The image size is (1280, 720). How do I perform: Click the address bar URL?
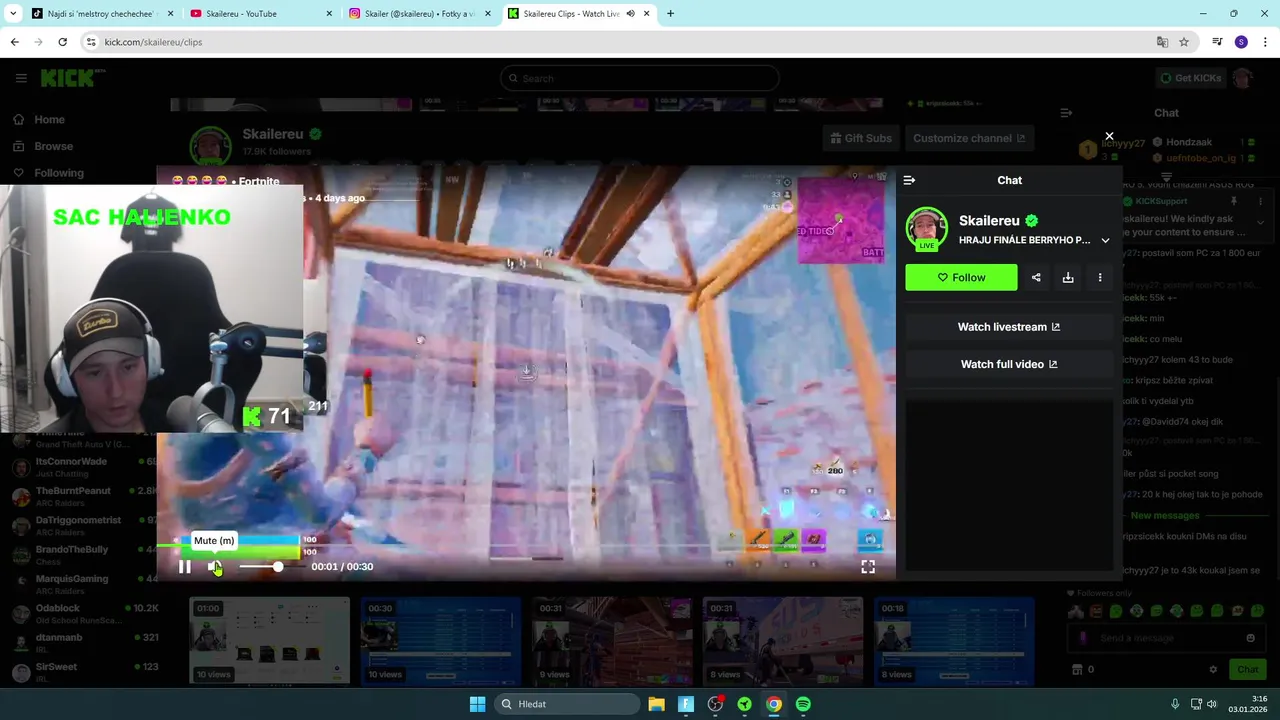[153, 42]
